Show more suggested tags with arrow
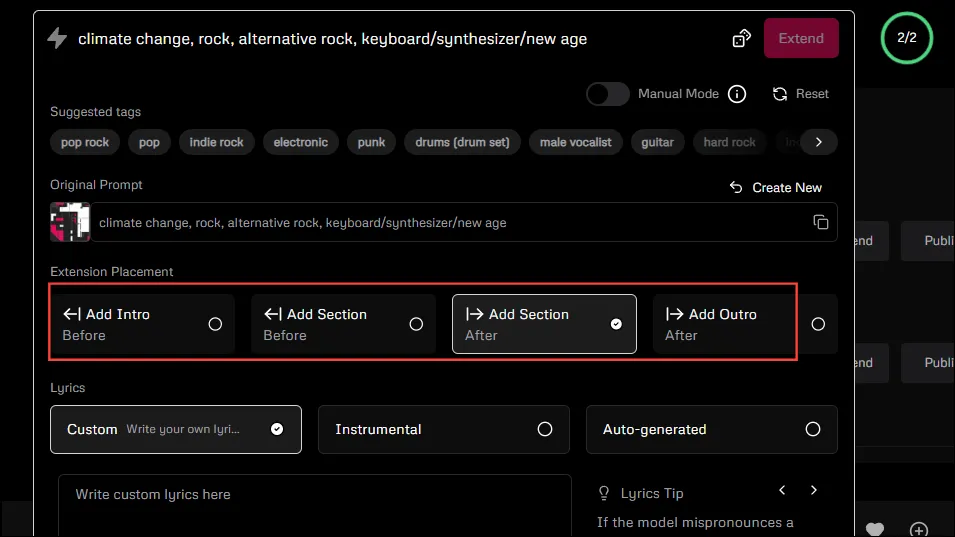The image size is (955, 537). (819, 142)
